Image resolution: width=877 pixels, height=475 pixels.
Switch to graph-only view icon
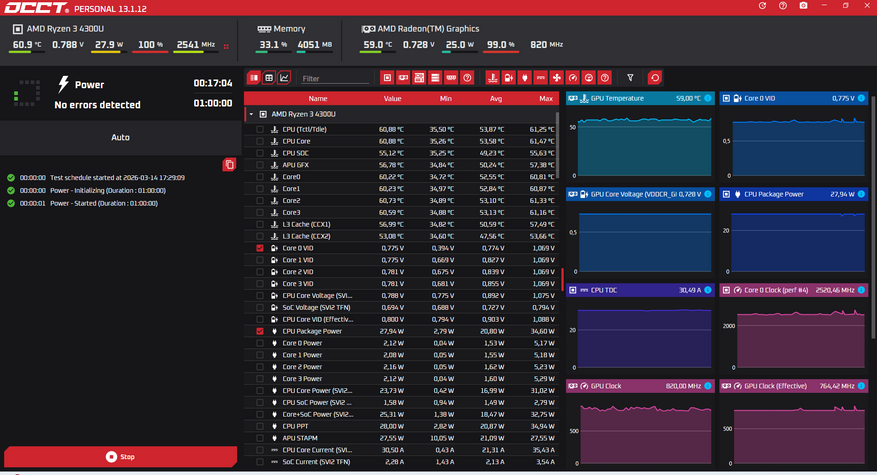point(284,78)
